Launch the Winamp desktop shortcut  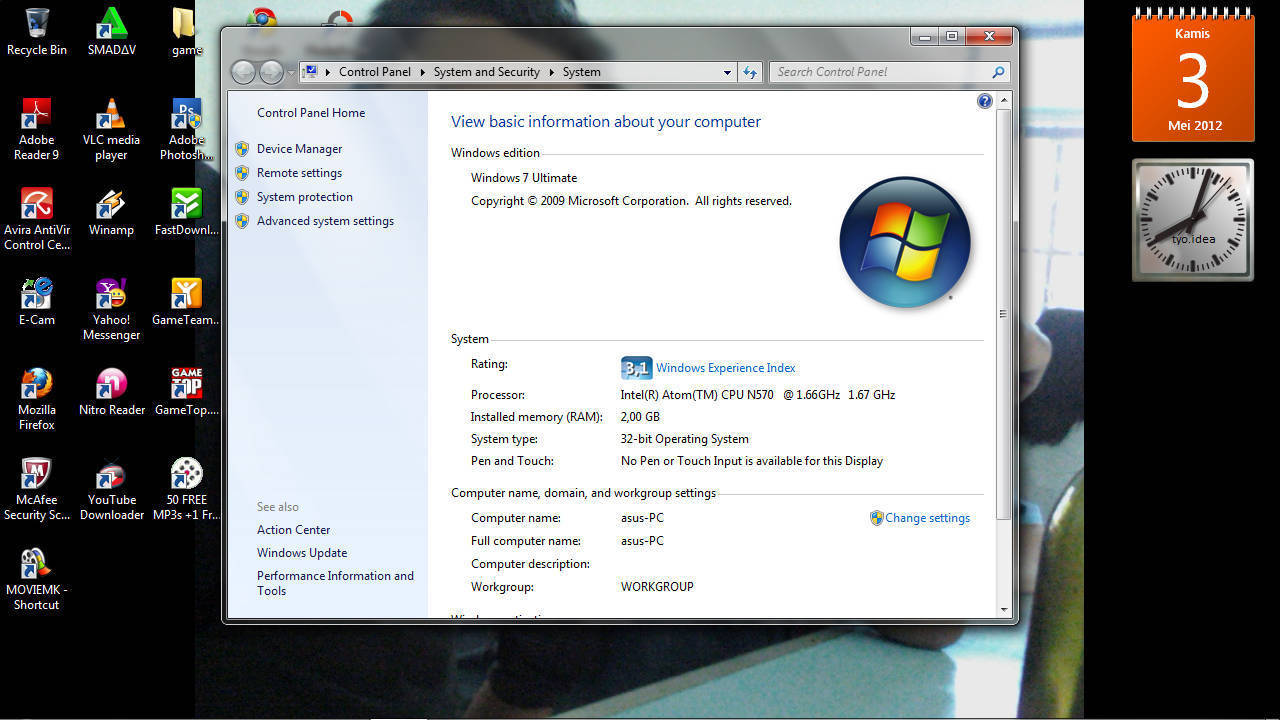click(x=111, y=212)
